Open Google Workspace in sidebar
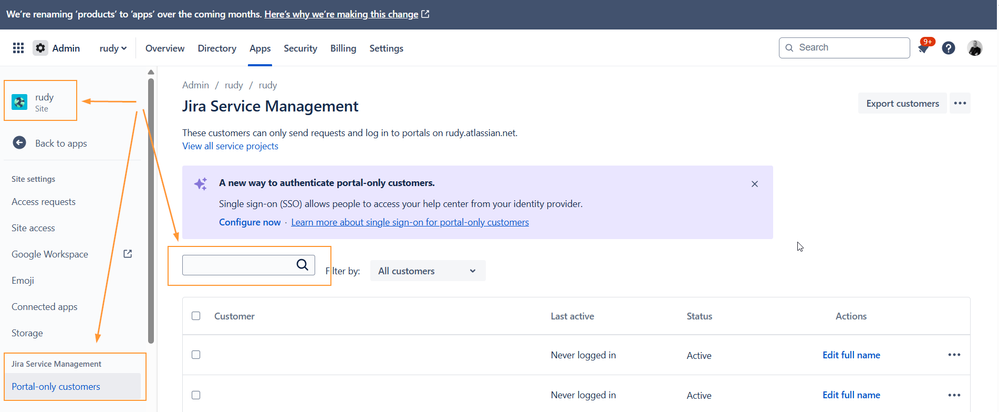 [x=50, y=254]
